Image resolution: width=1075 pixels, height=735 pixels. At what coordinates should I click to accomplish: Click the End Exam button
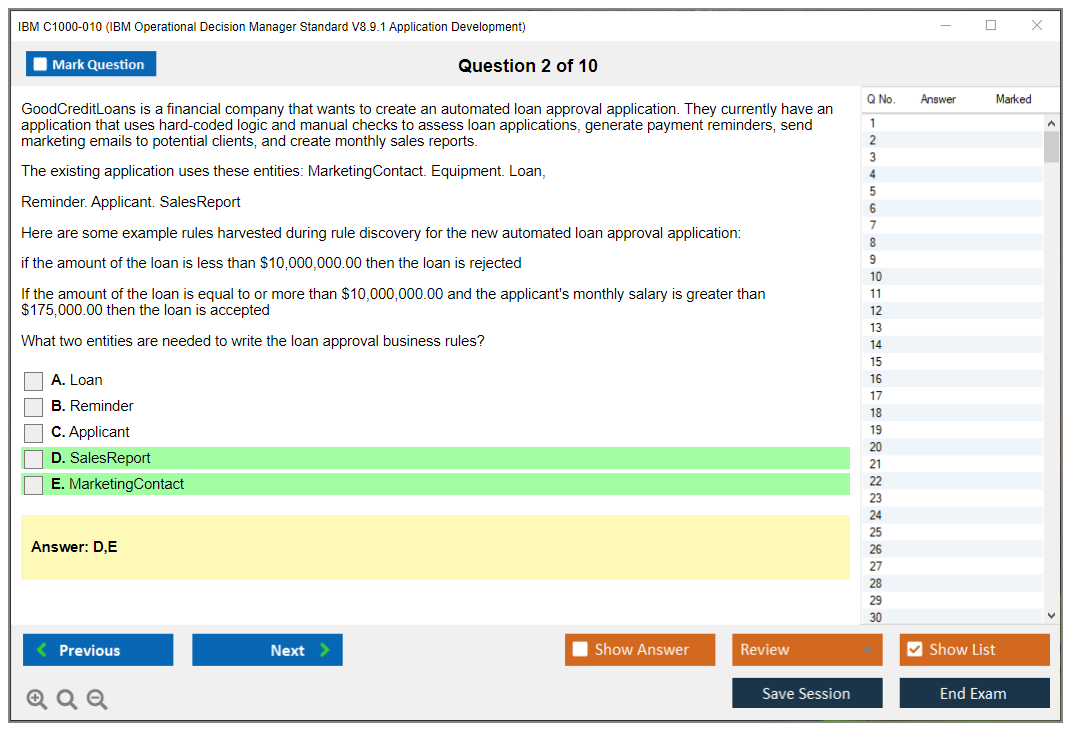click(974, 693)
